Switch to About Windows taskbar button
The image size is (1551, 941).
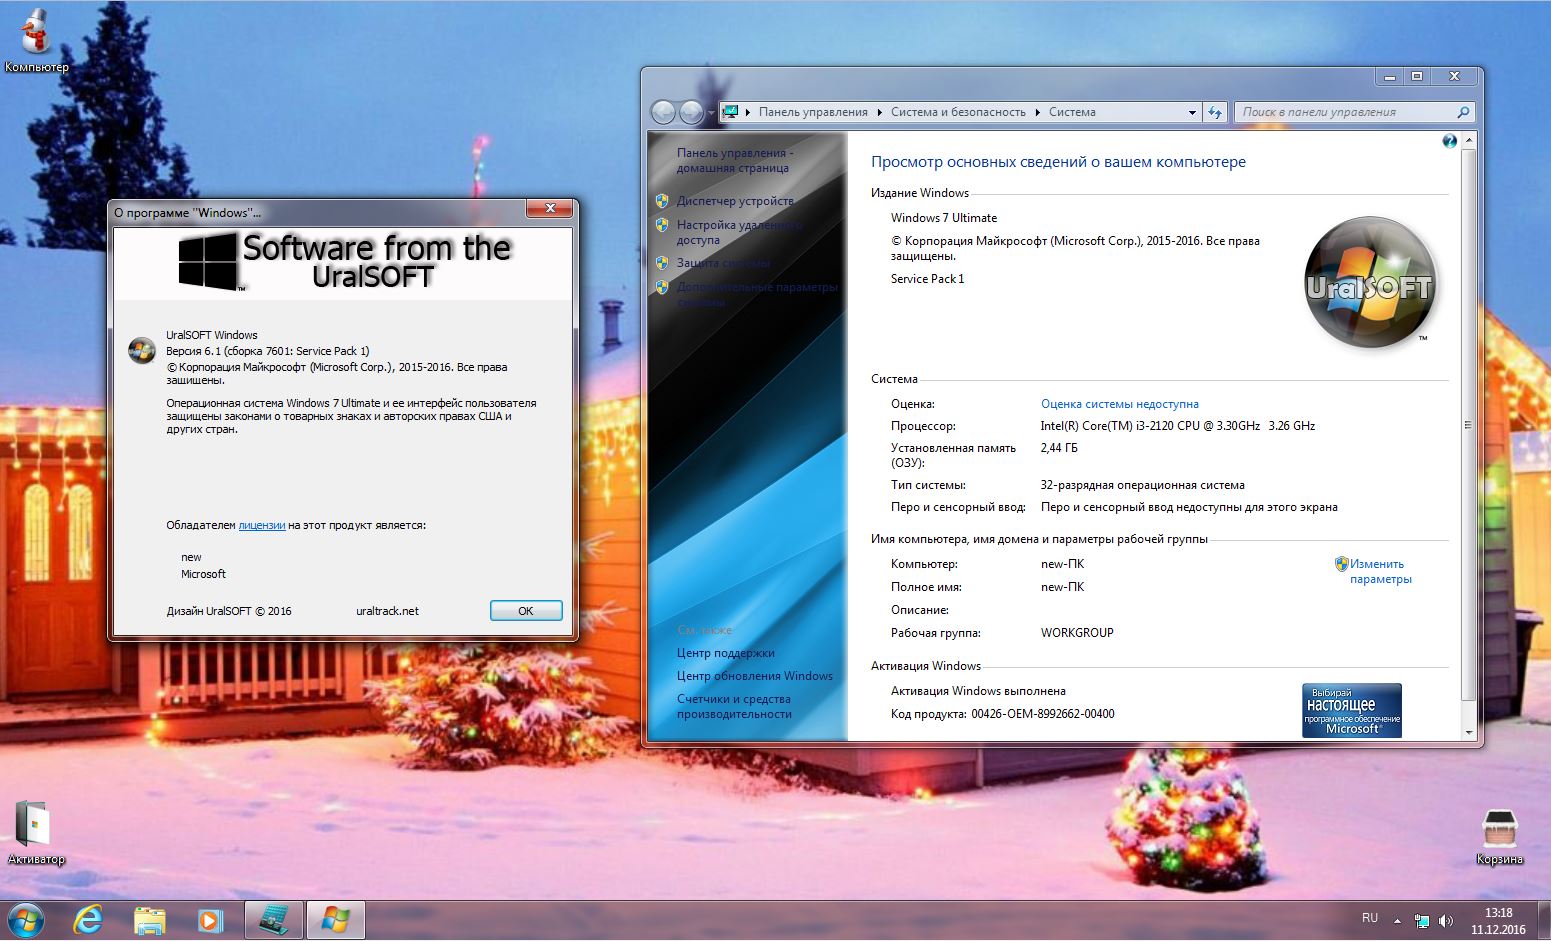335,920
